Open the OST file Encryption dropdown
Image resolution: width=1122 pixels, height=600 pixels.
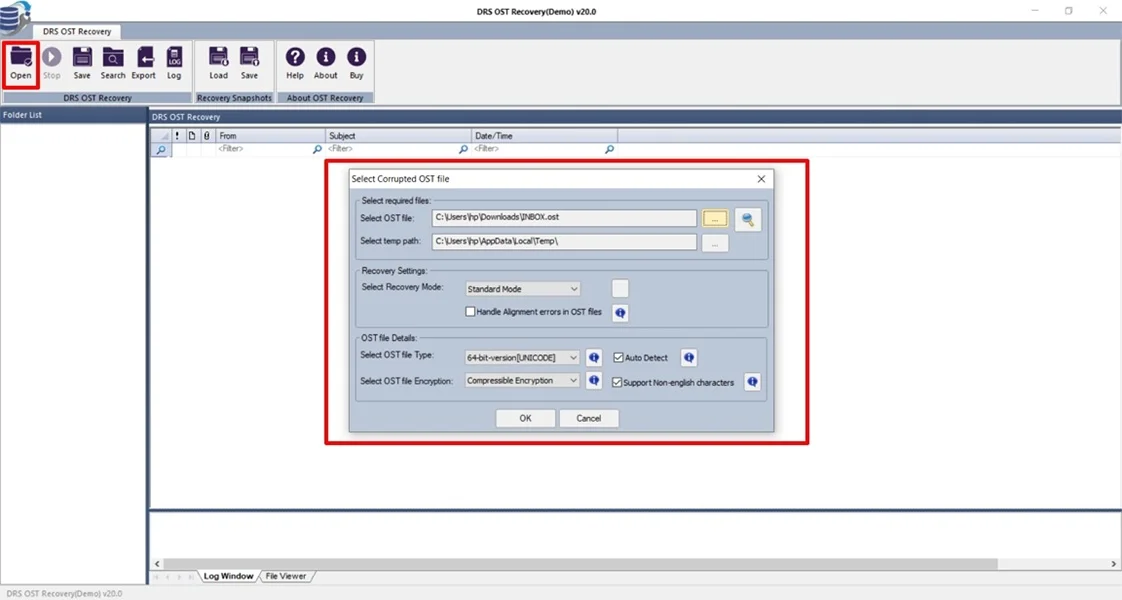[522, 380]
